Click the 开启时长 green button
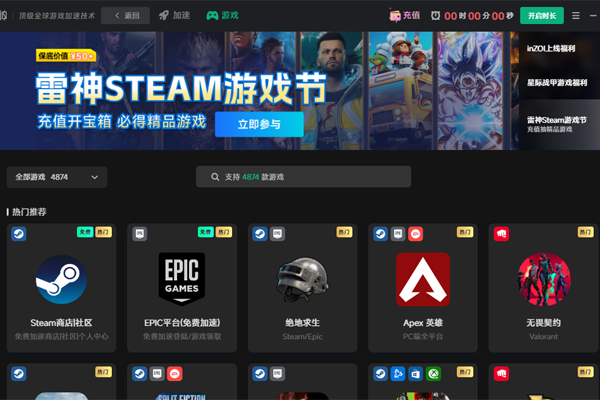Image resolution: width=600 pixels, height=400 pixels. [541, 16]
